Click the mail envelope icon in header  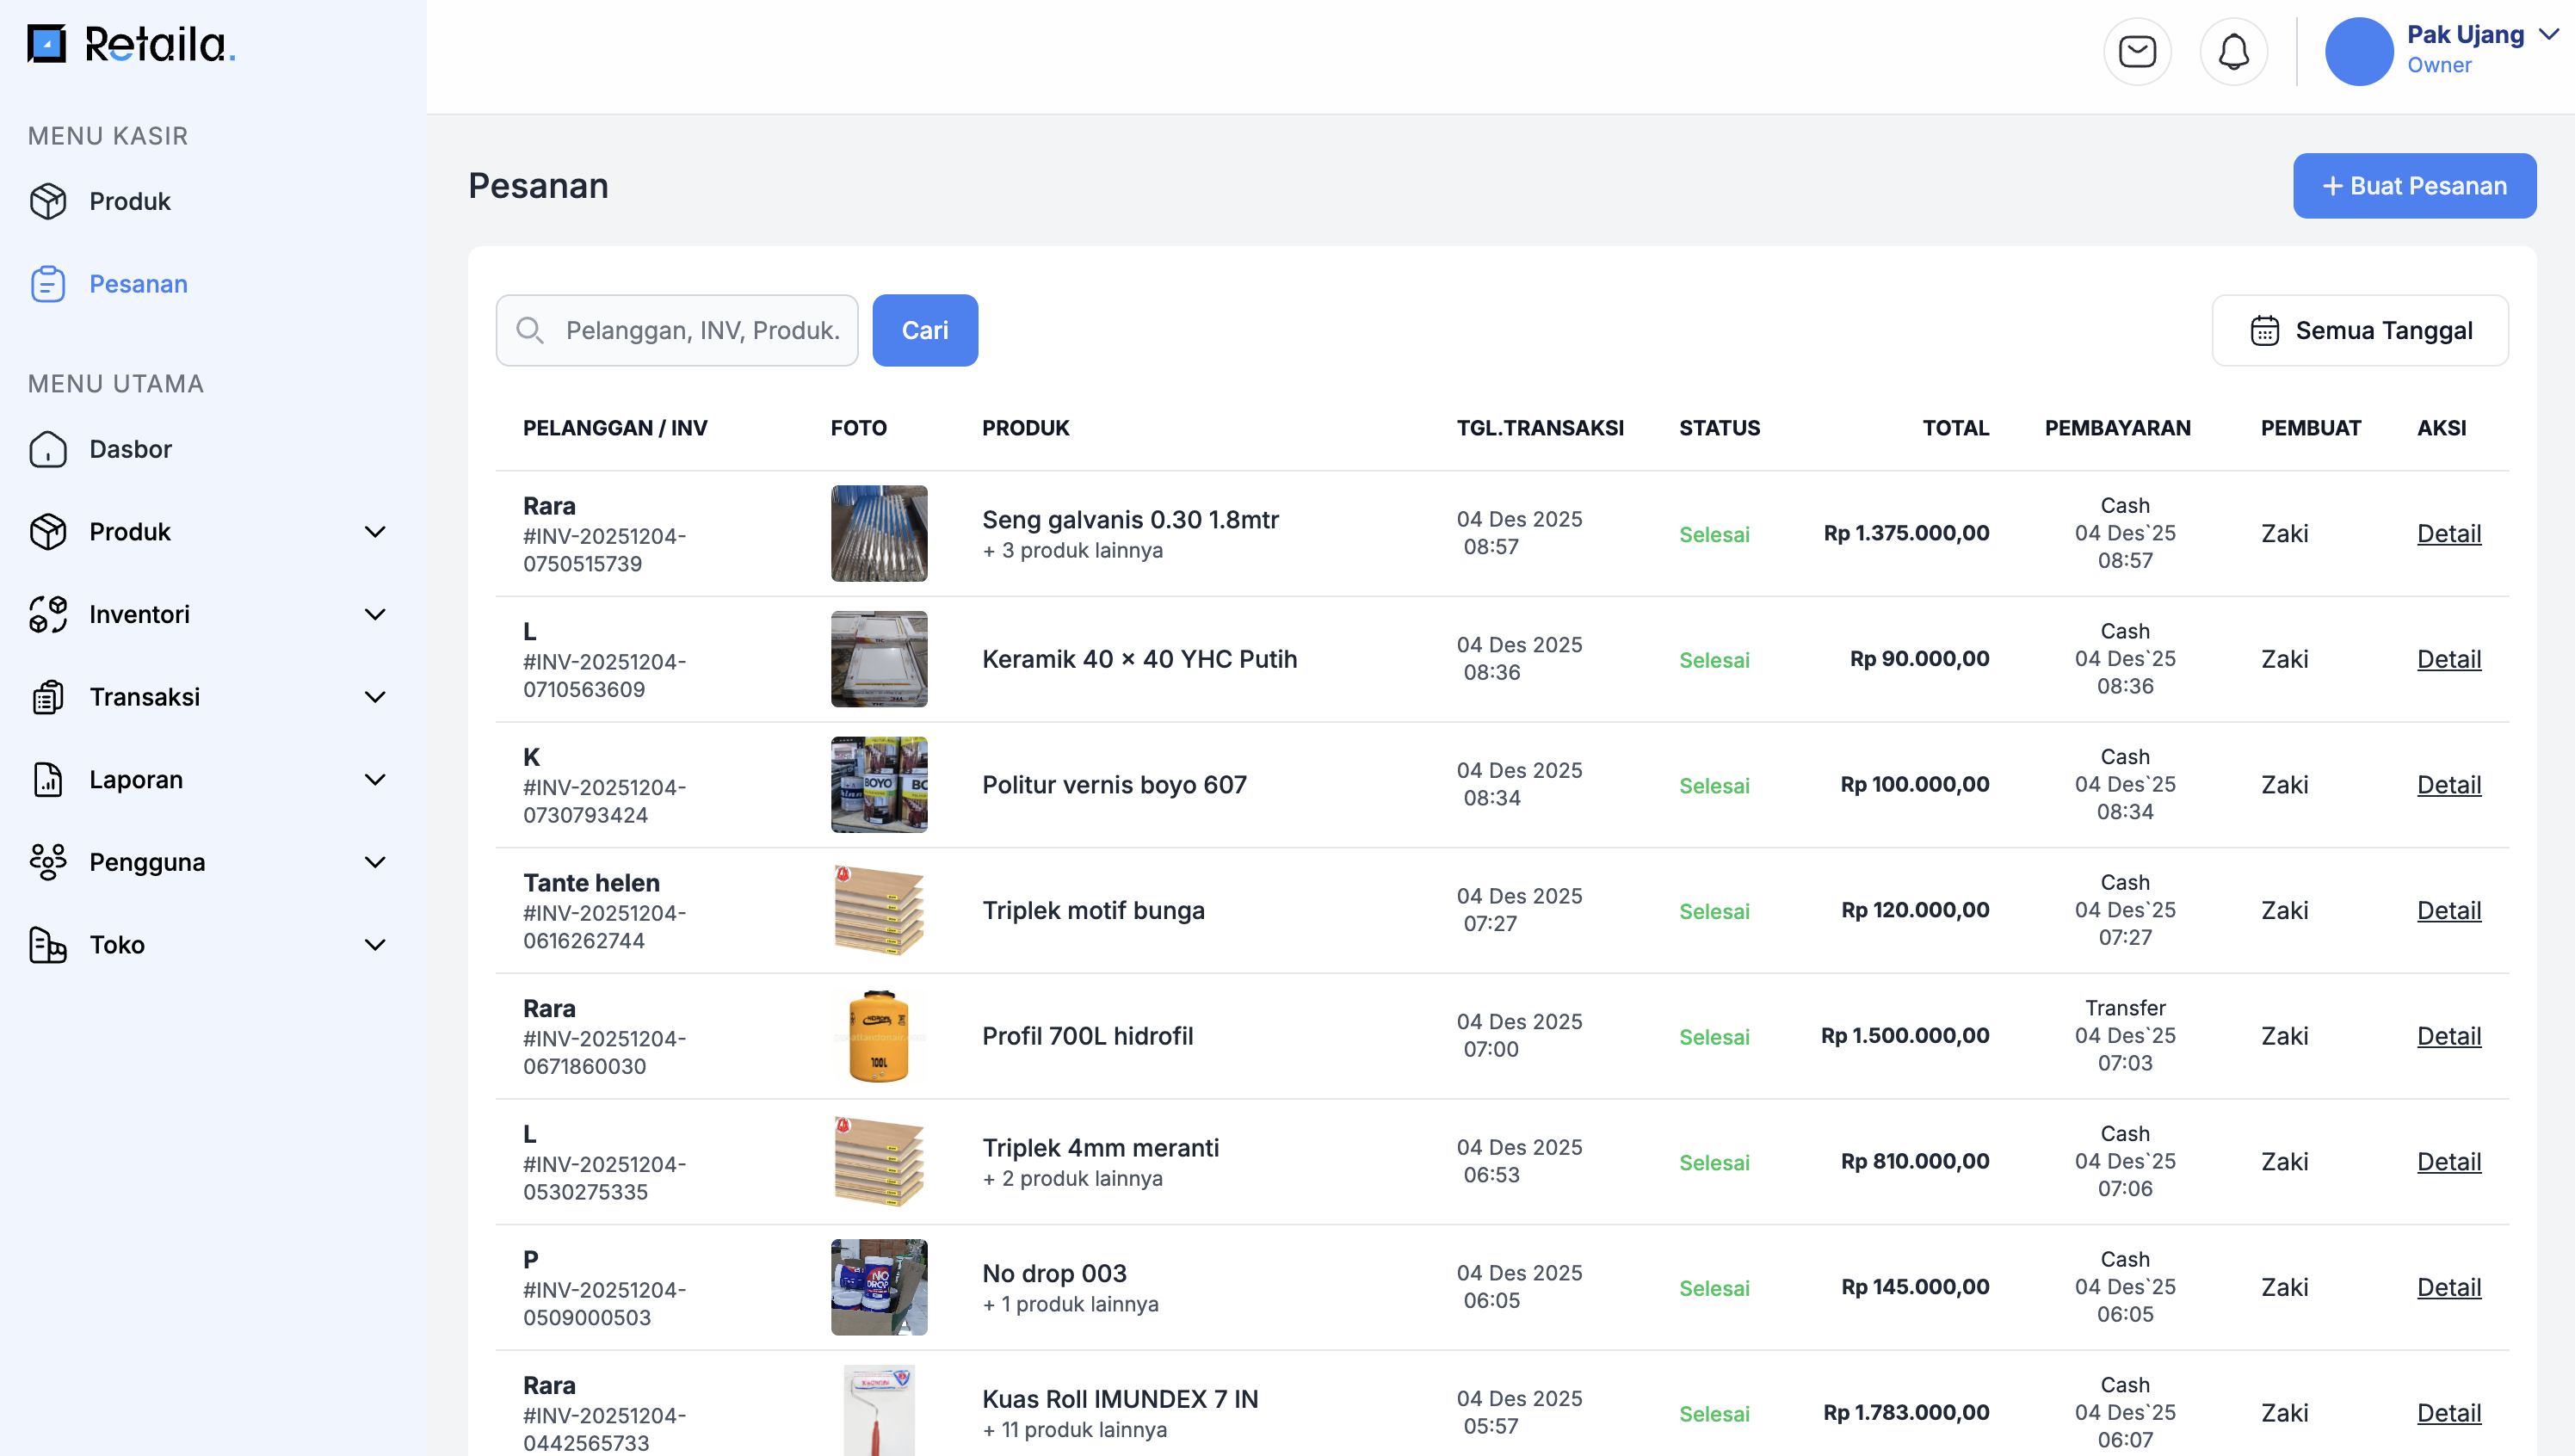pyautogui.click(x=2137, y=51)
